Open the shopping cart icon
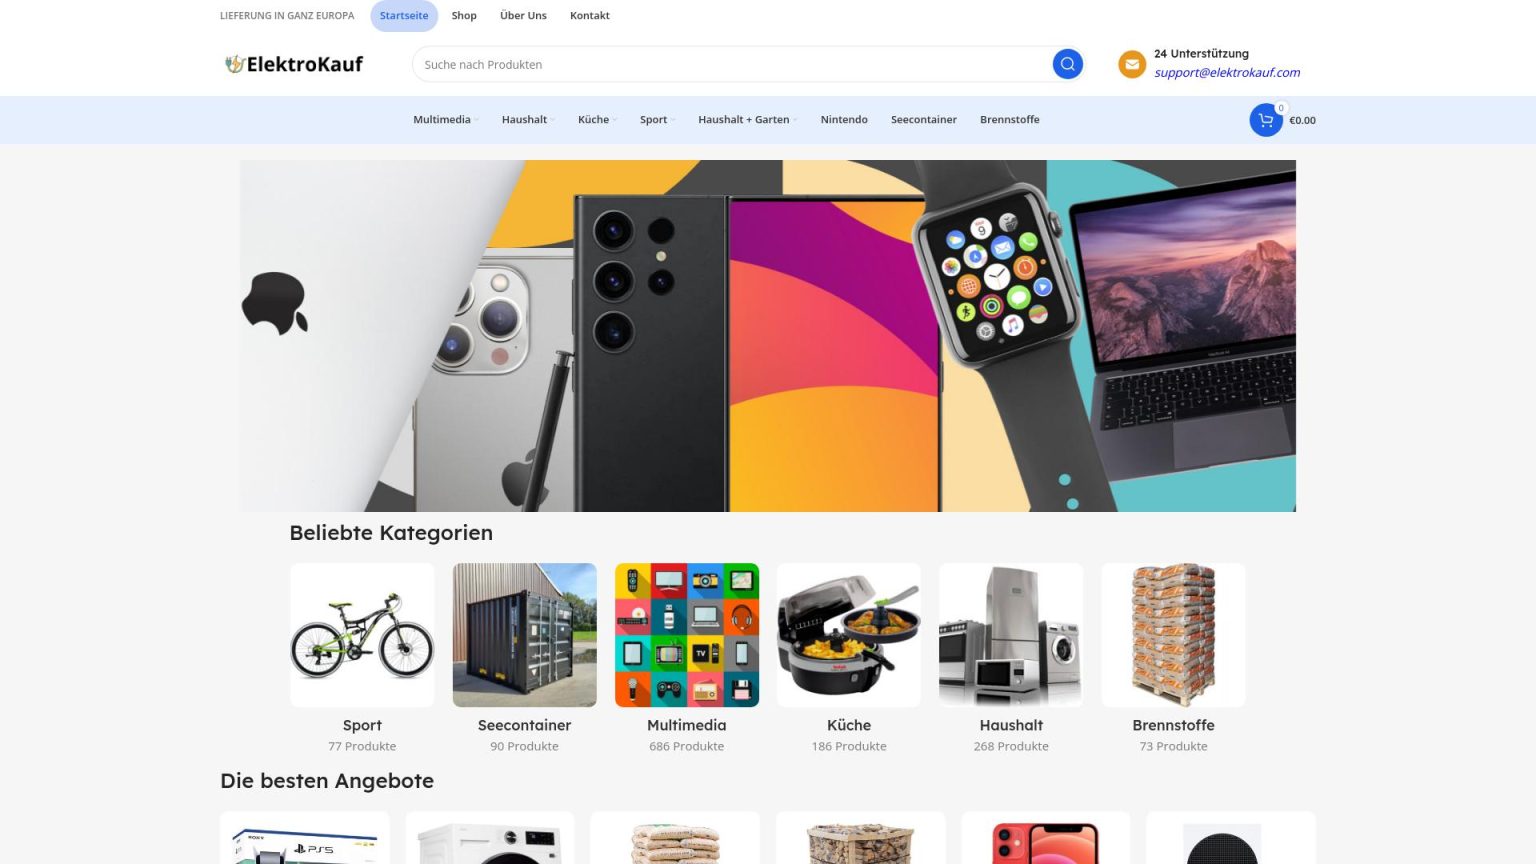 click(1266, 120)
